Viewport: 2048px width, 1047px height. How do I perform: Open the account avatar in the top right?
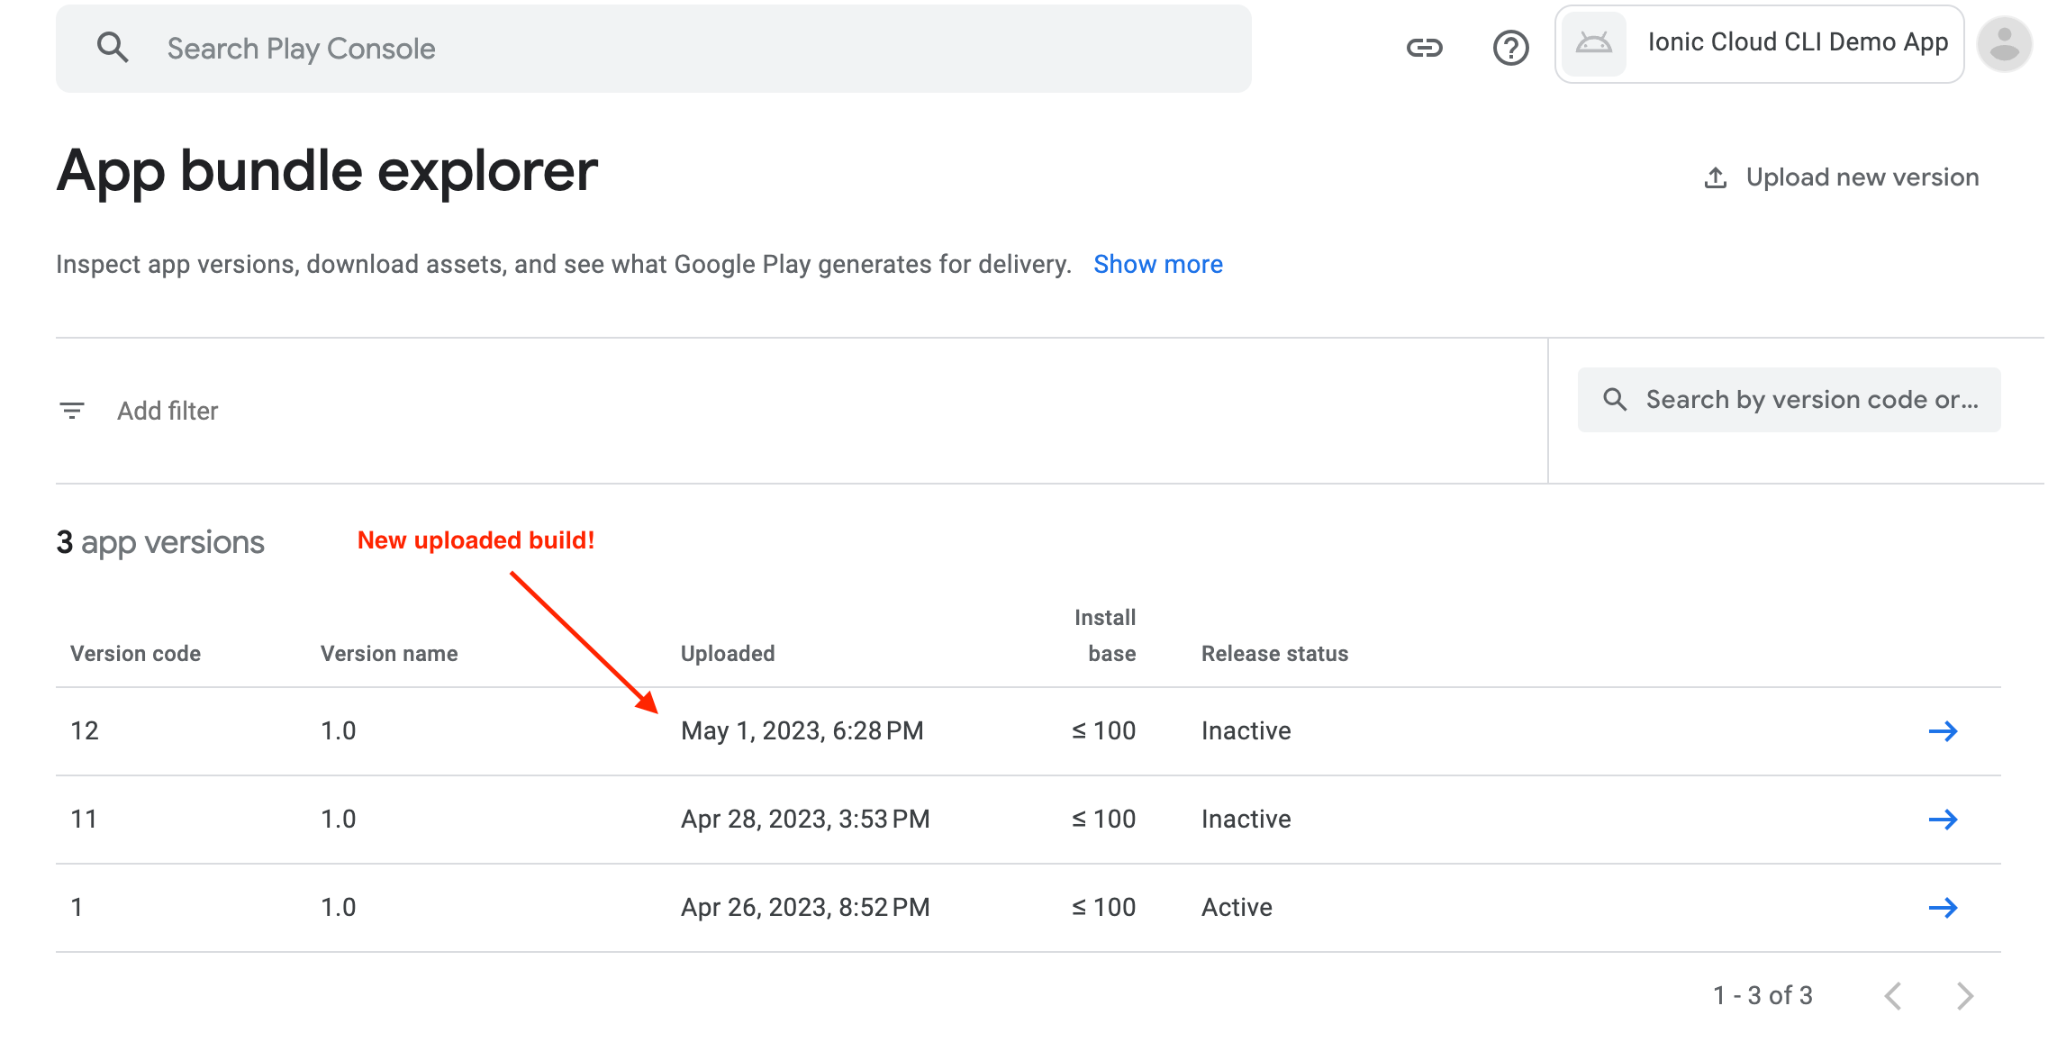pyautogui.click(x=2004, y=43)
